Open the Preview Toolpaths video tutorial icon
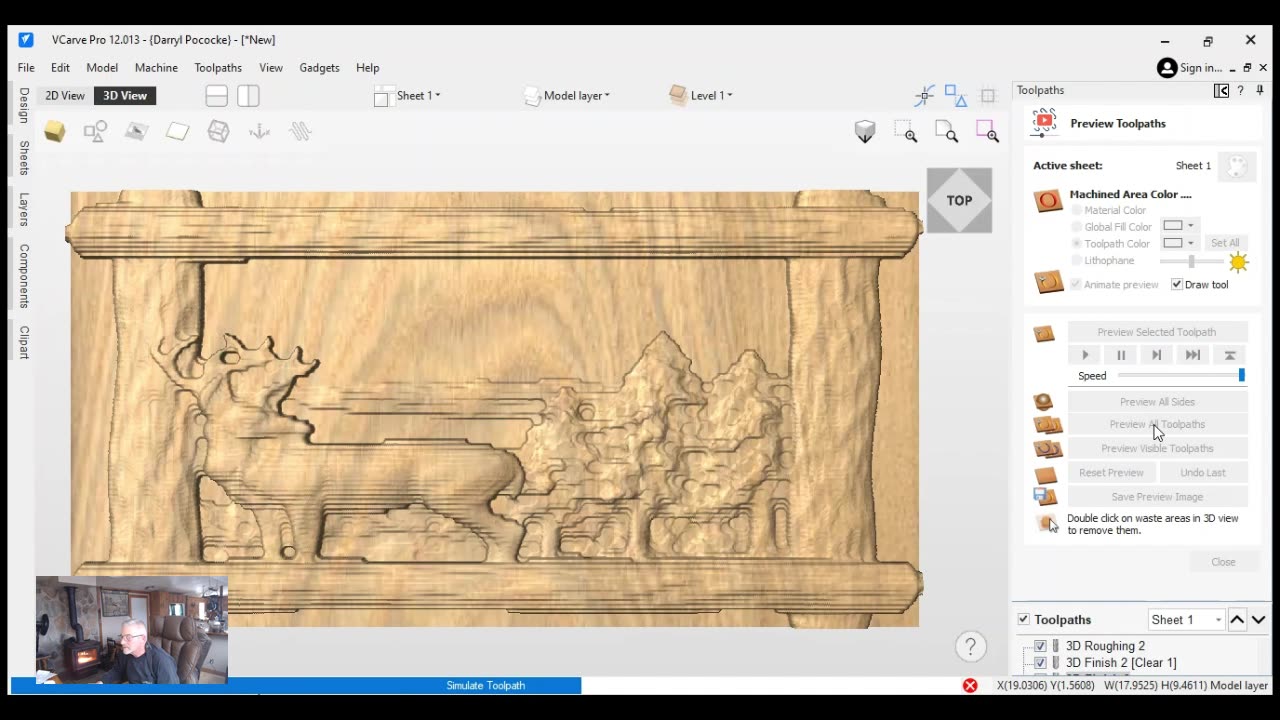The image size is (1280, 720). pos(1045,123)
